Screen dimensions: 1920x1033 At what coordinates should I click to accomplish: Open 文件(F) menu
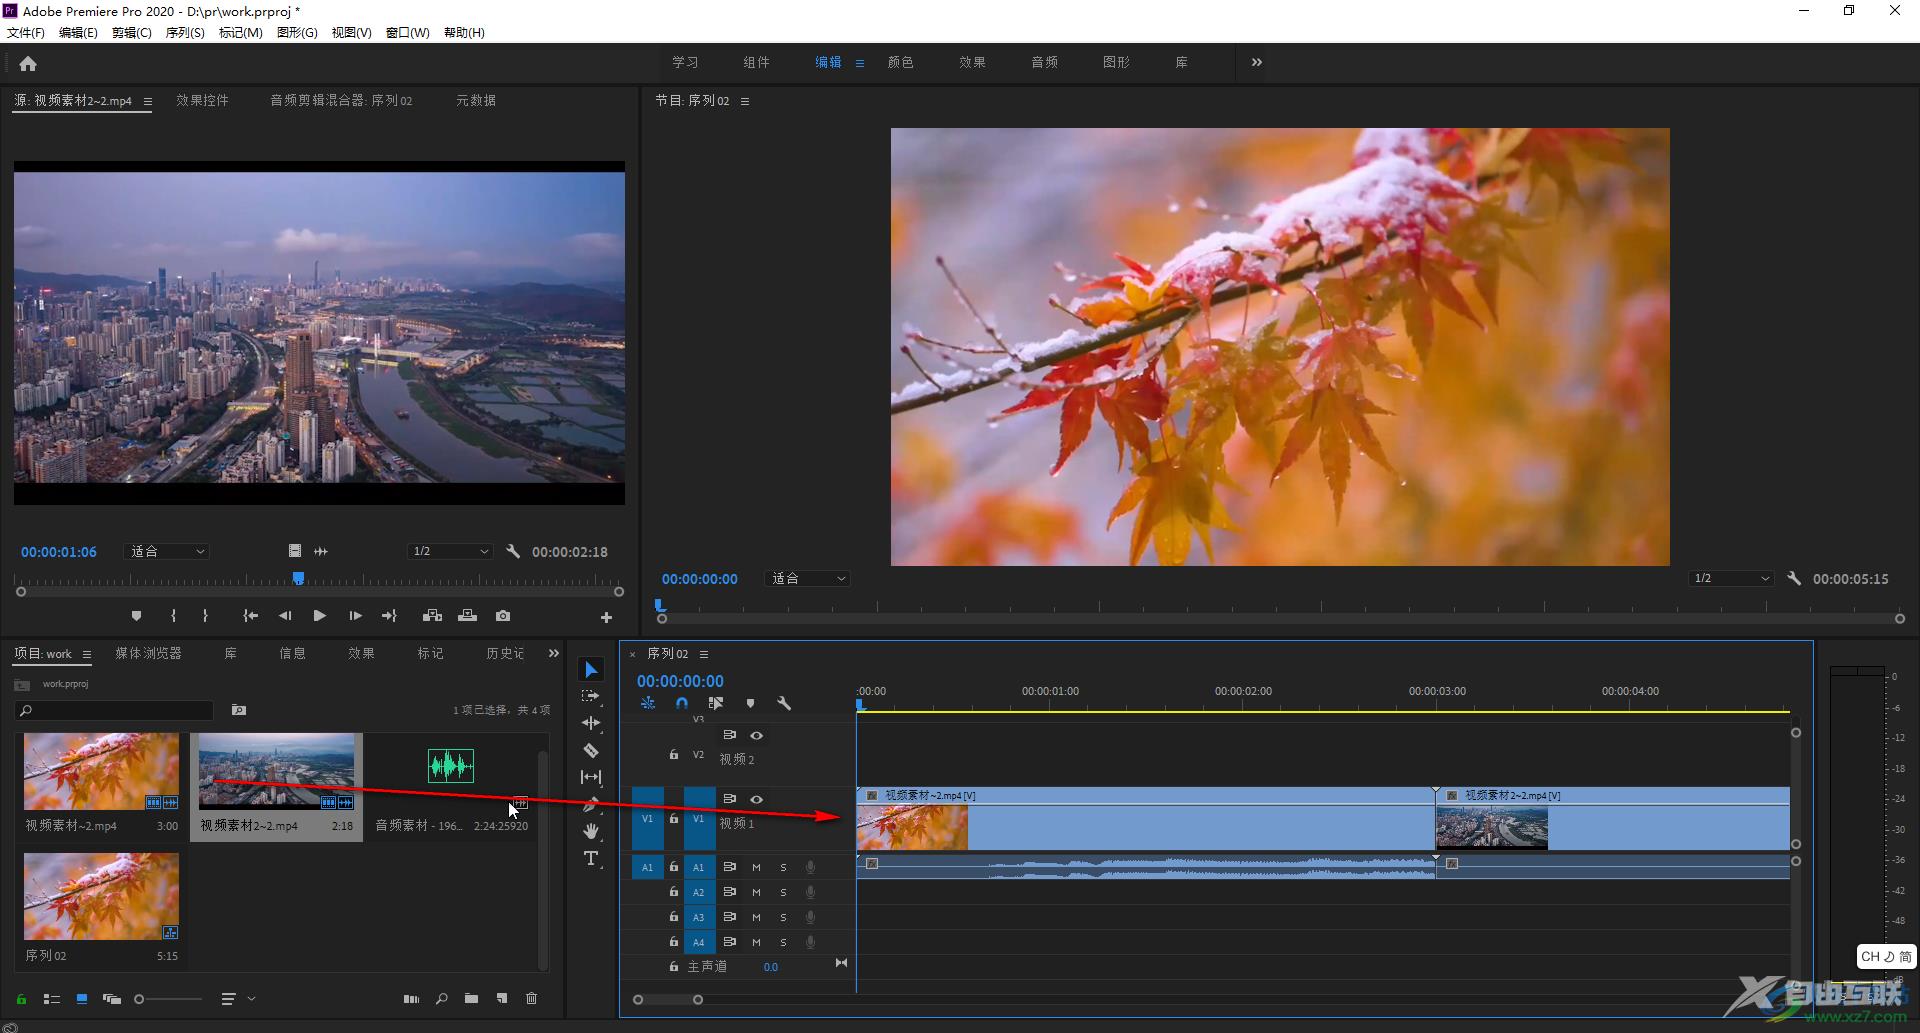pos(26,32)
